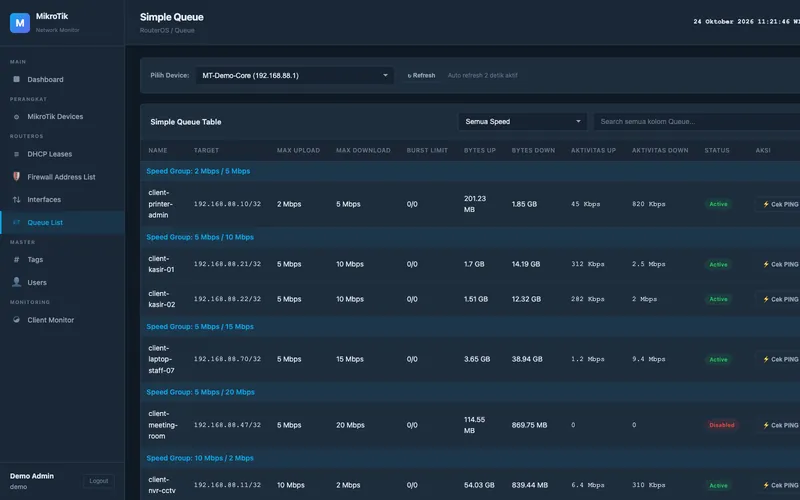This screenshot has height=500, width=800.
Task: Click the MikroTik M logo icon
Action: pyautogui.click(x=20, y=23)
